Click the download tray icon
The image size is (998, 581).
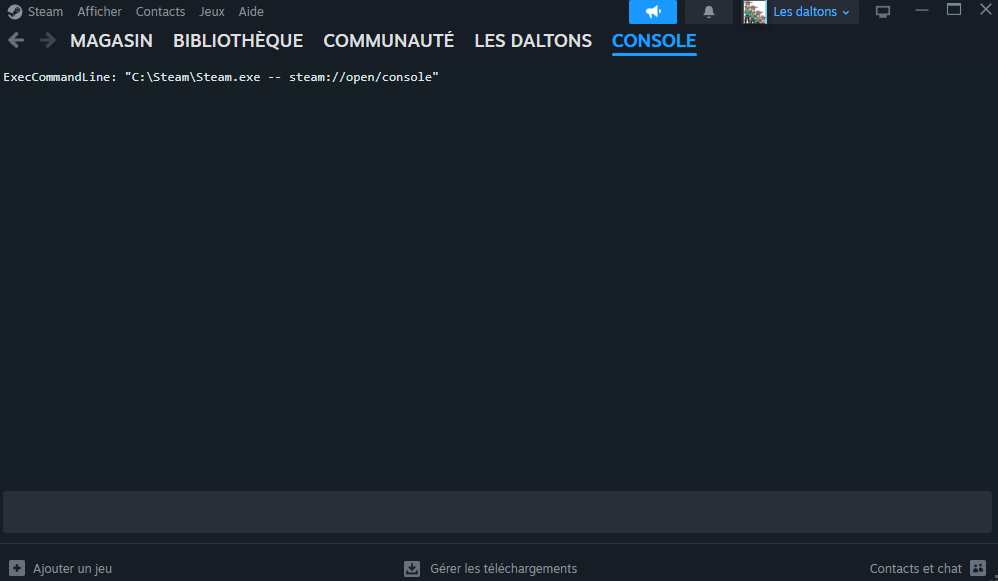tap(412, 568)
